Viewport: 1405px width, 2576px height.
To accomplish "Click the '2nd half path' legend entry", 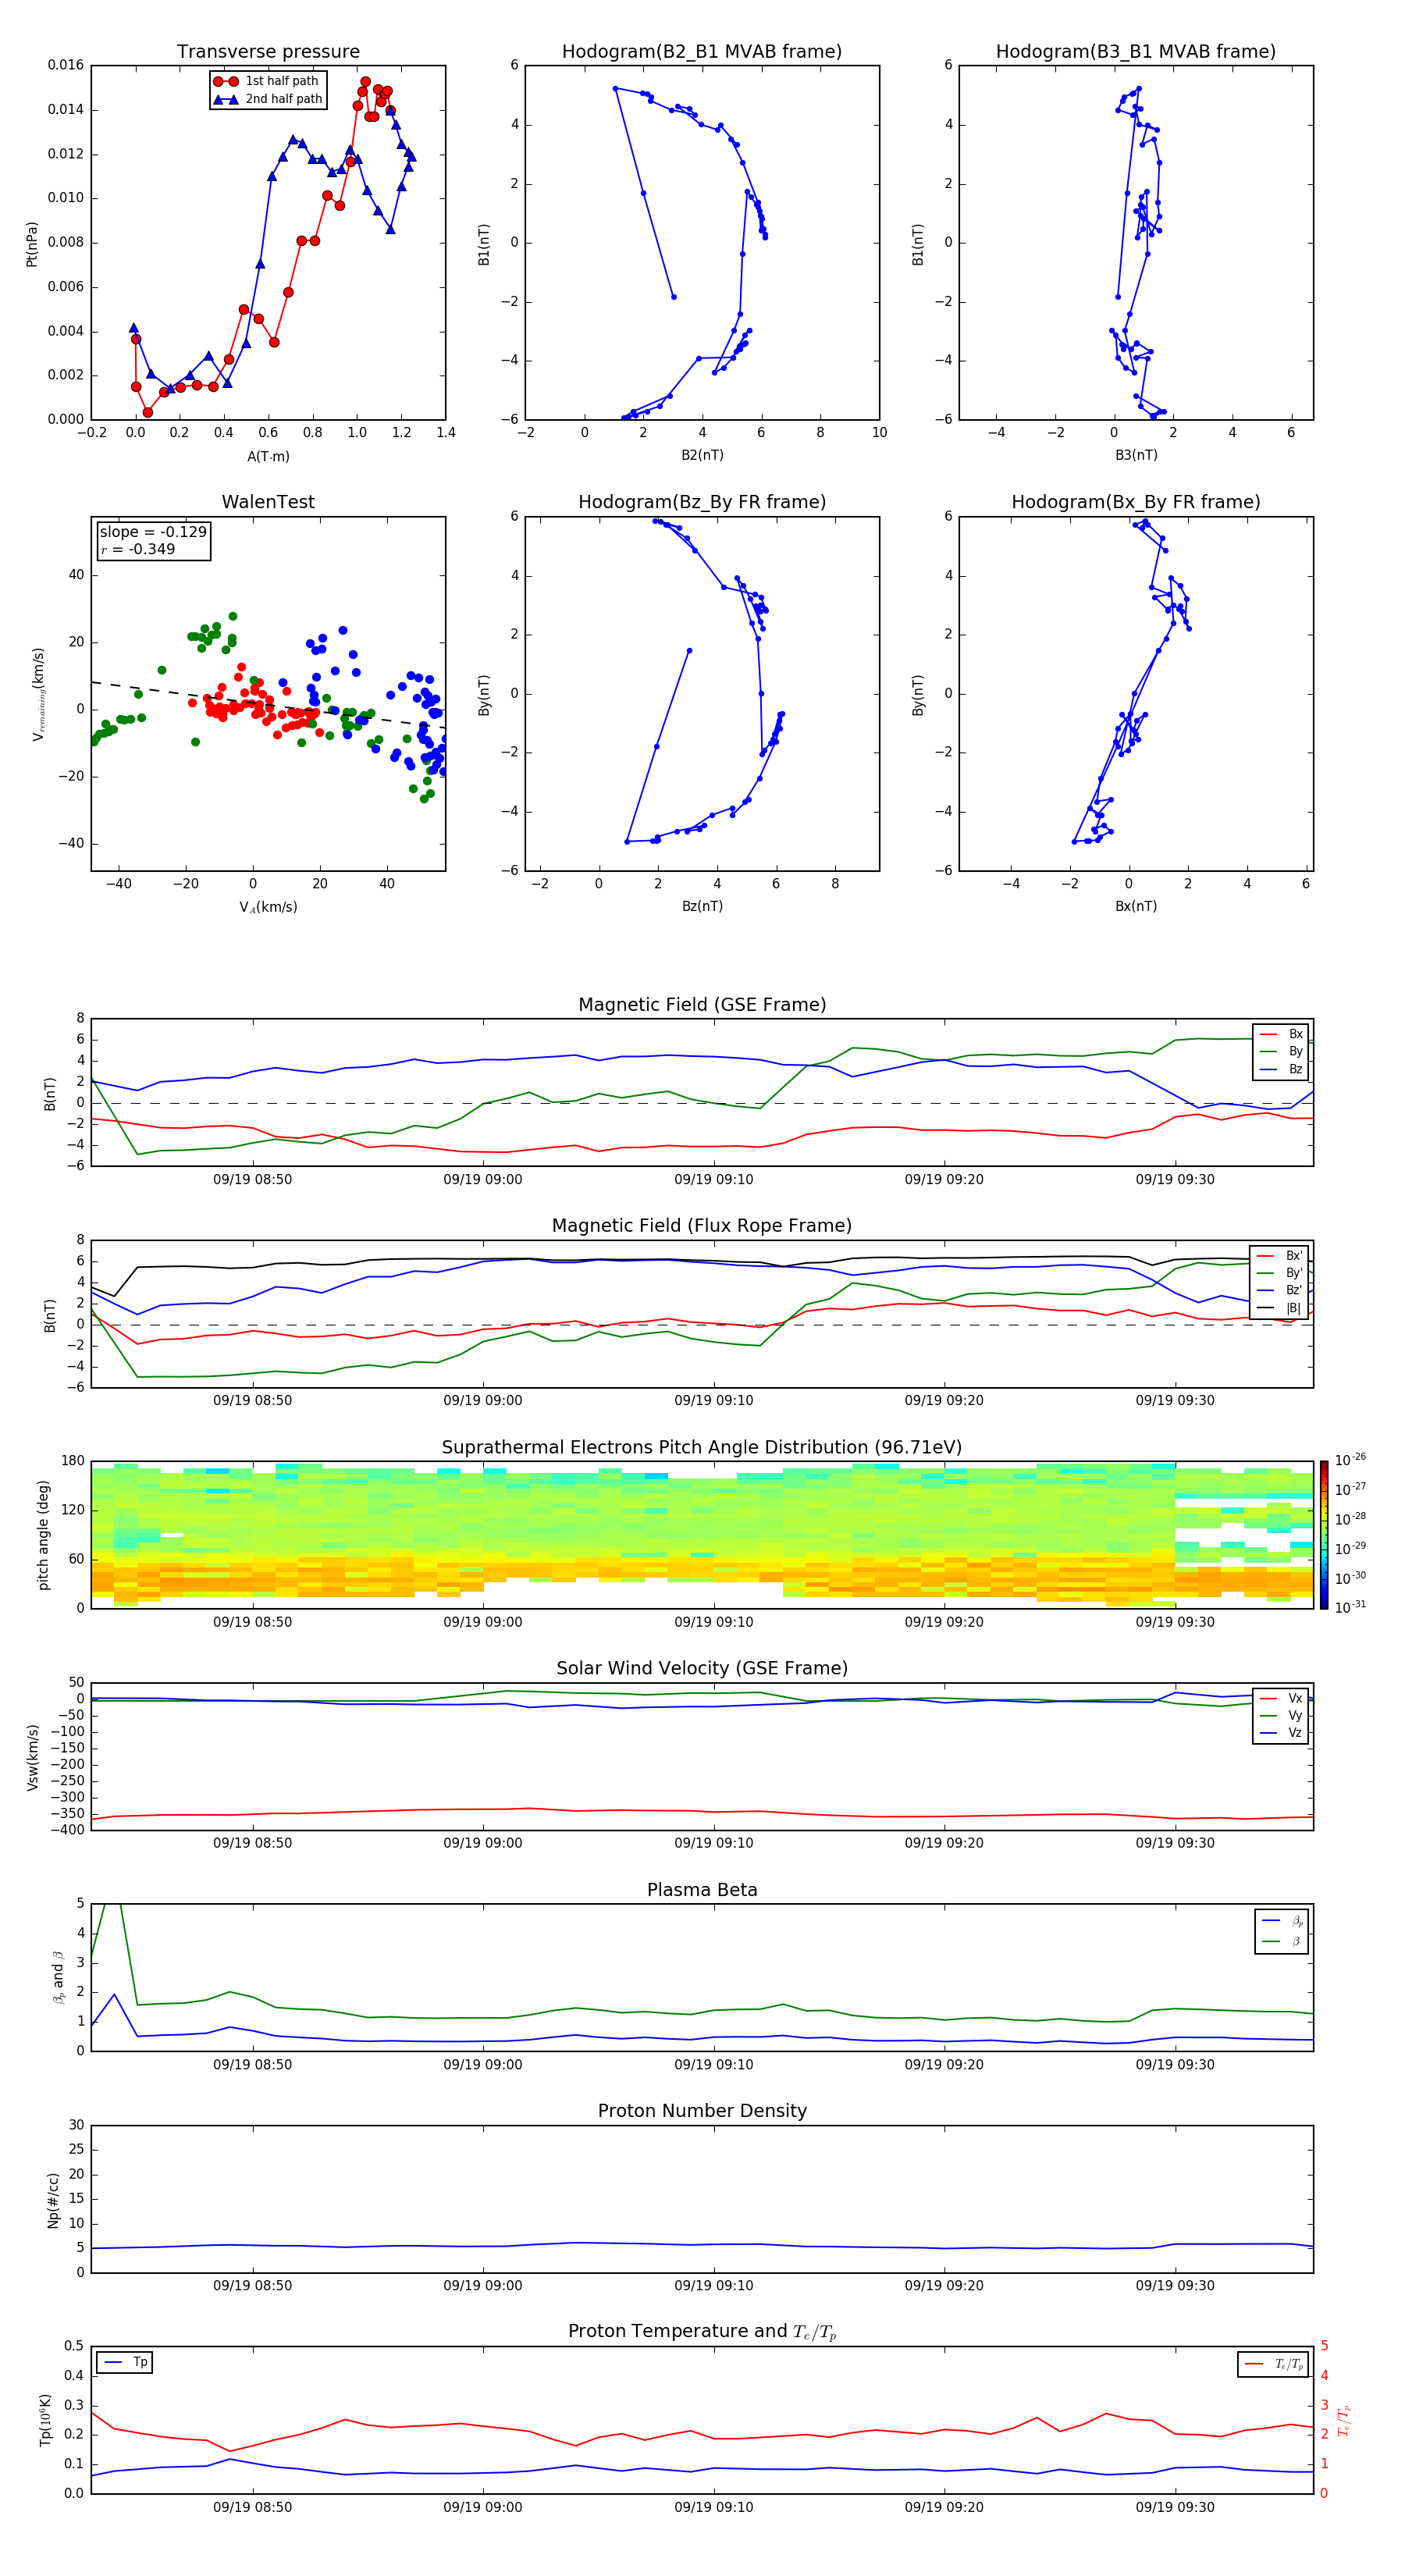I will [x=268, y=99].
